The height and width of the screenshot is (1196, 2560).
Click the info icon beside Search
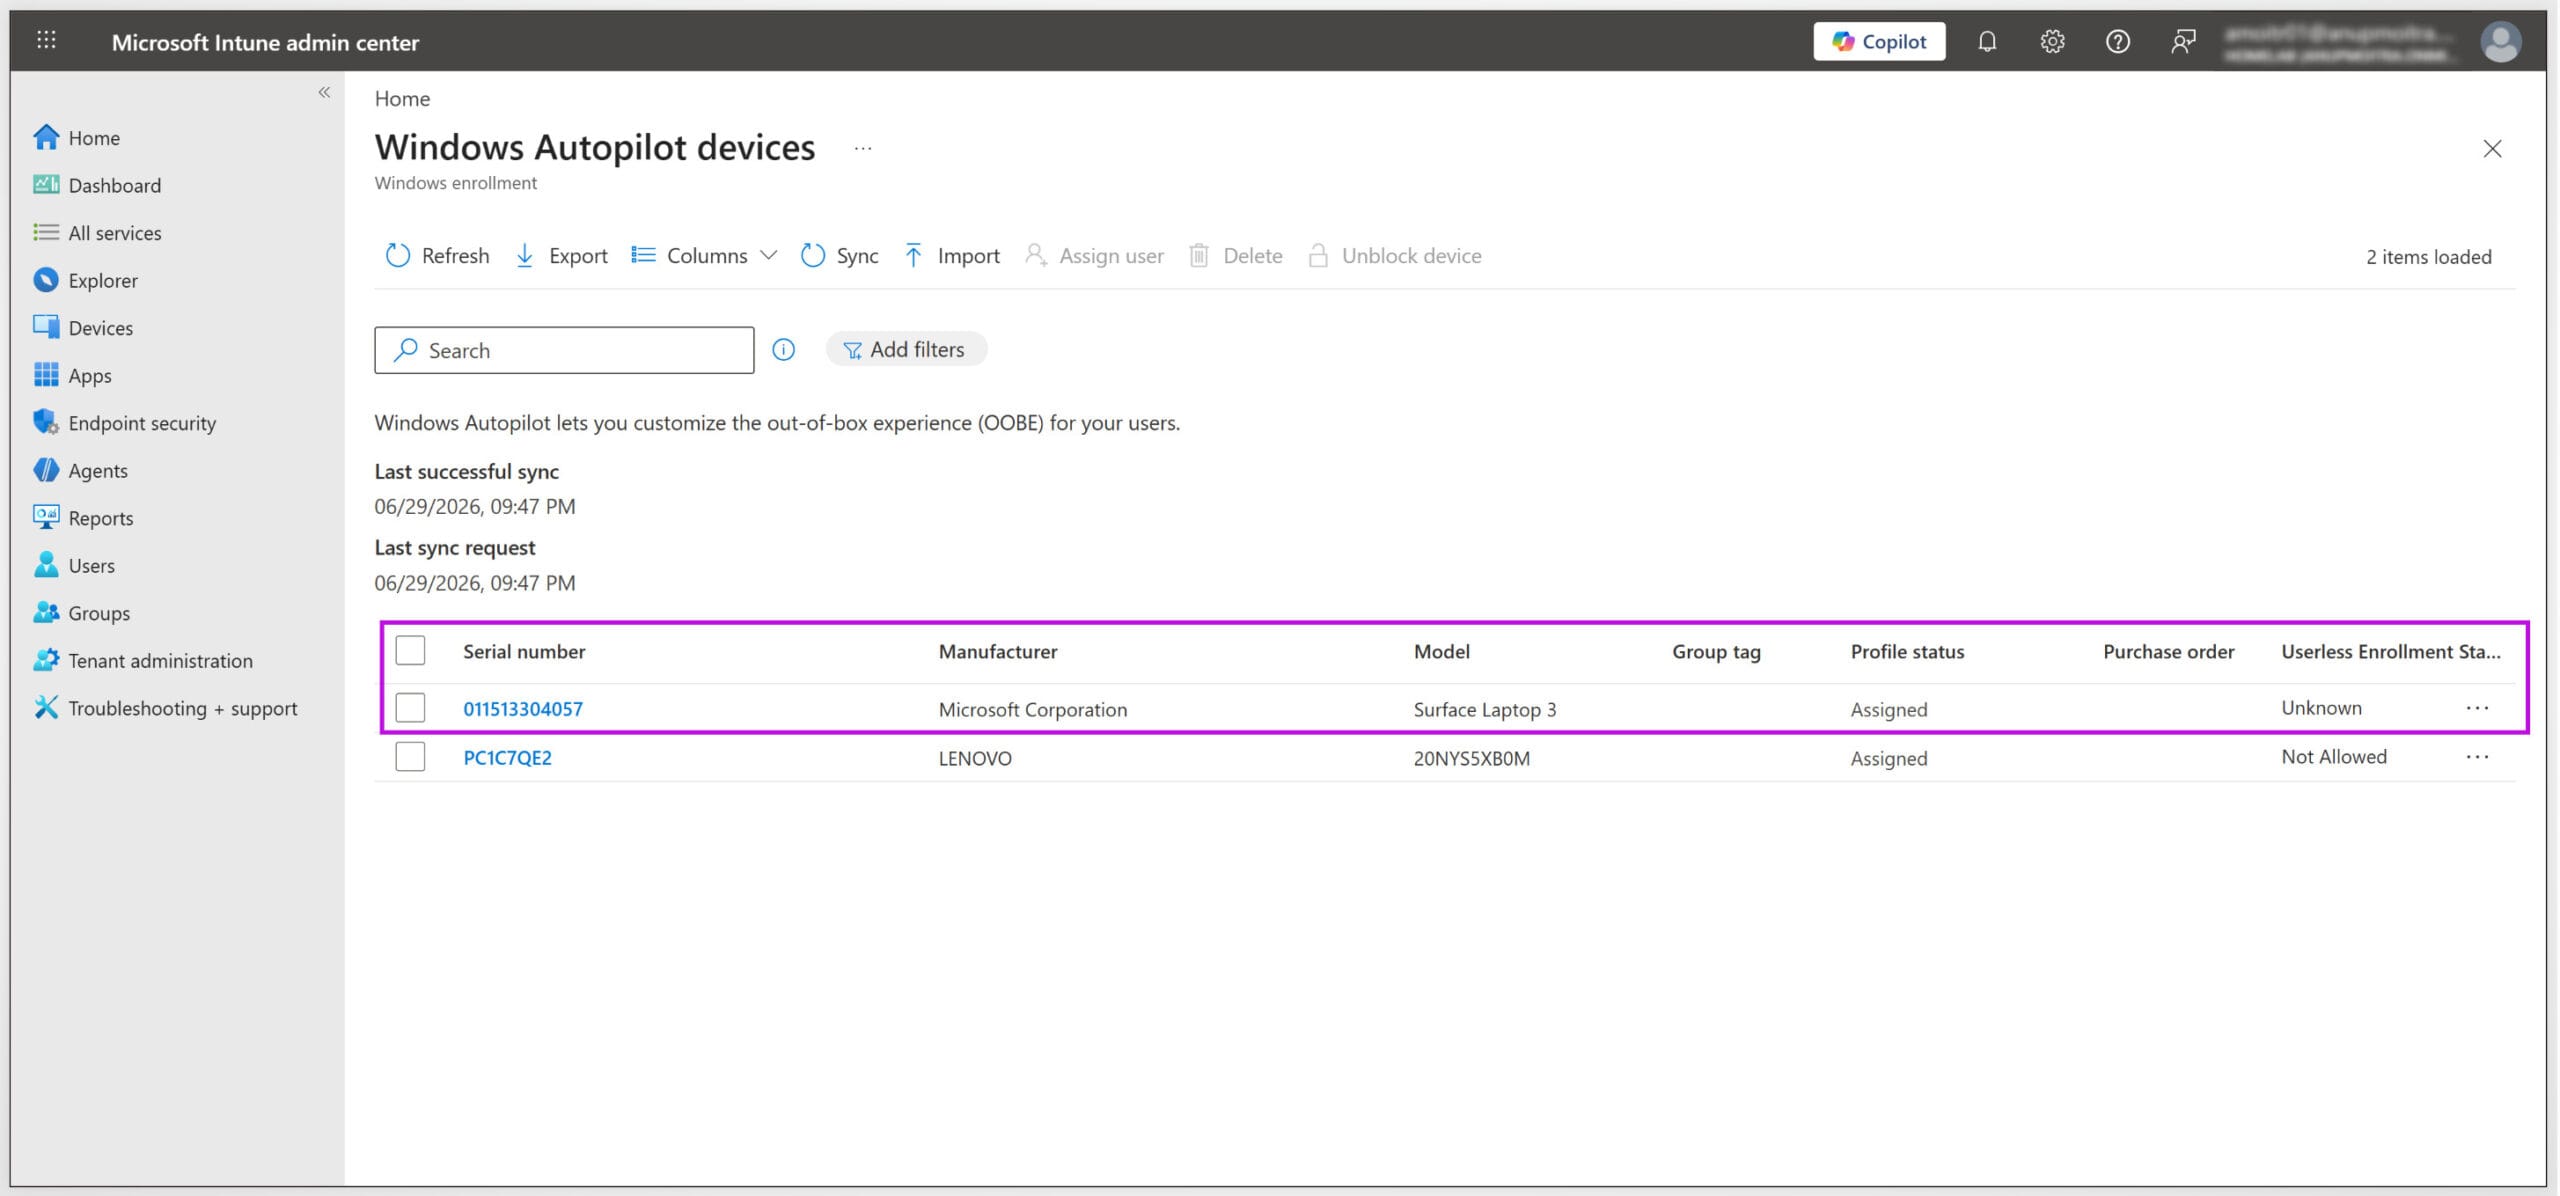[783, 350]
